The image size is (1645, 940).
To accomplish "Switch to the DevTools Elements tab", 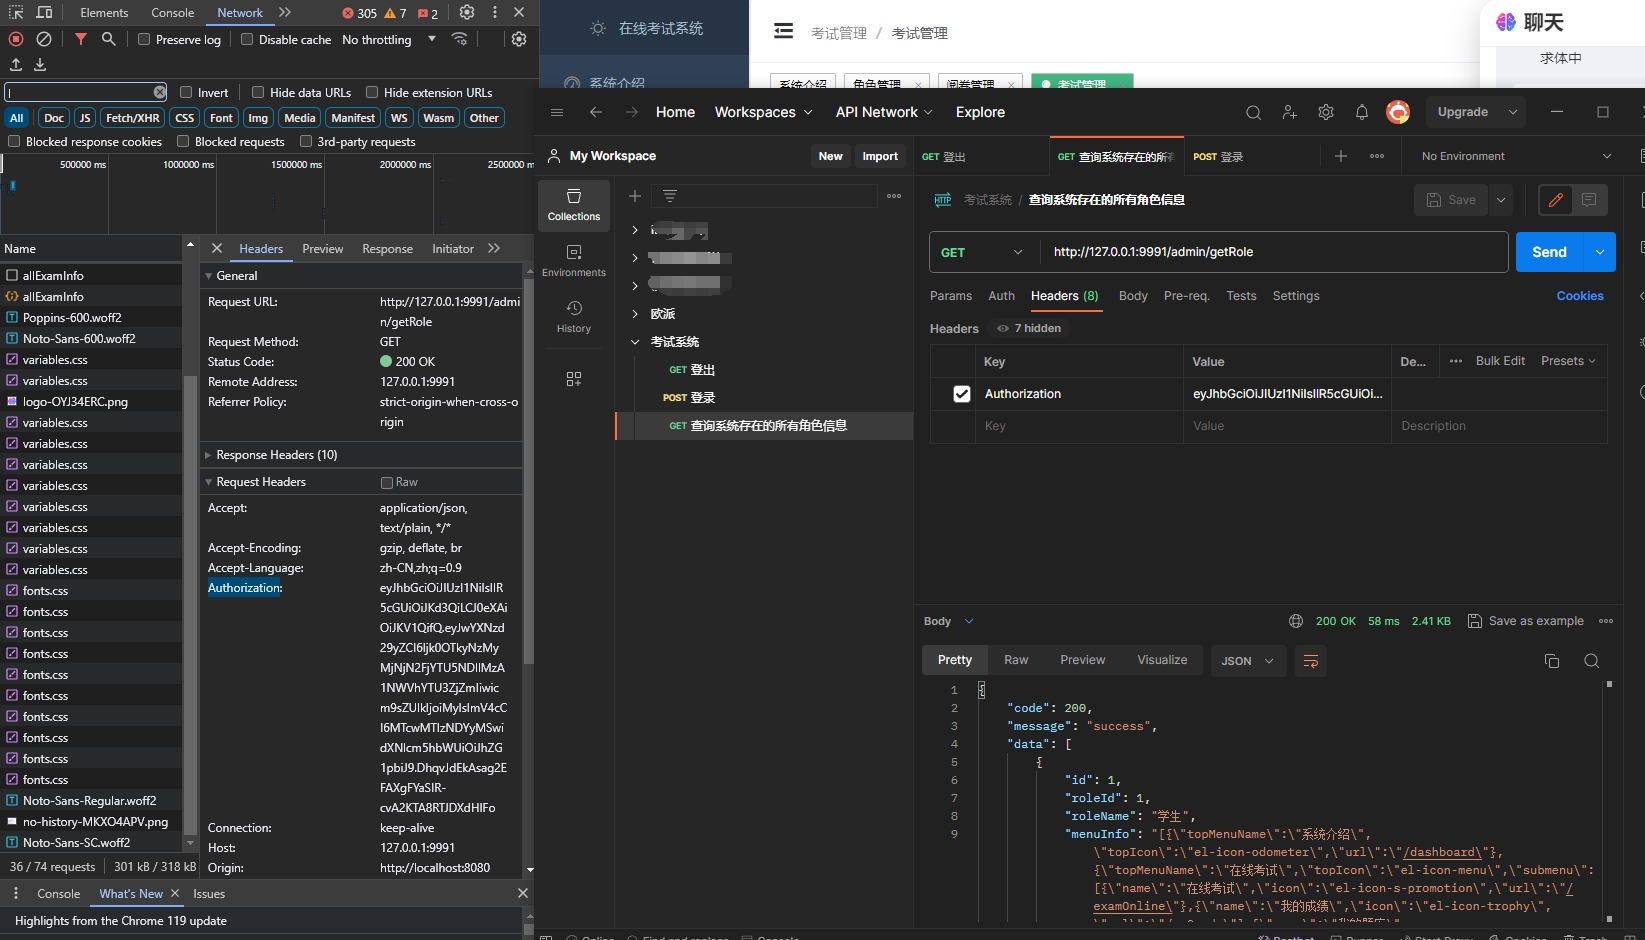I will [x=104, y=13].
